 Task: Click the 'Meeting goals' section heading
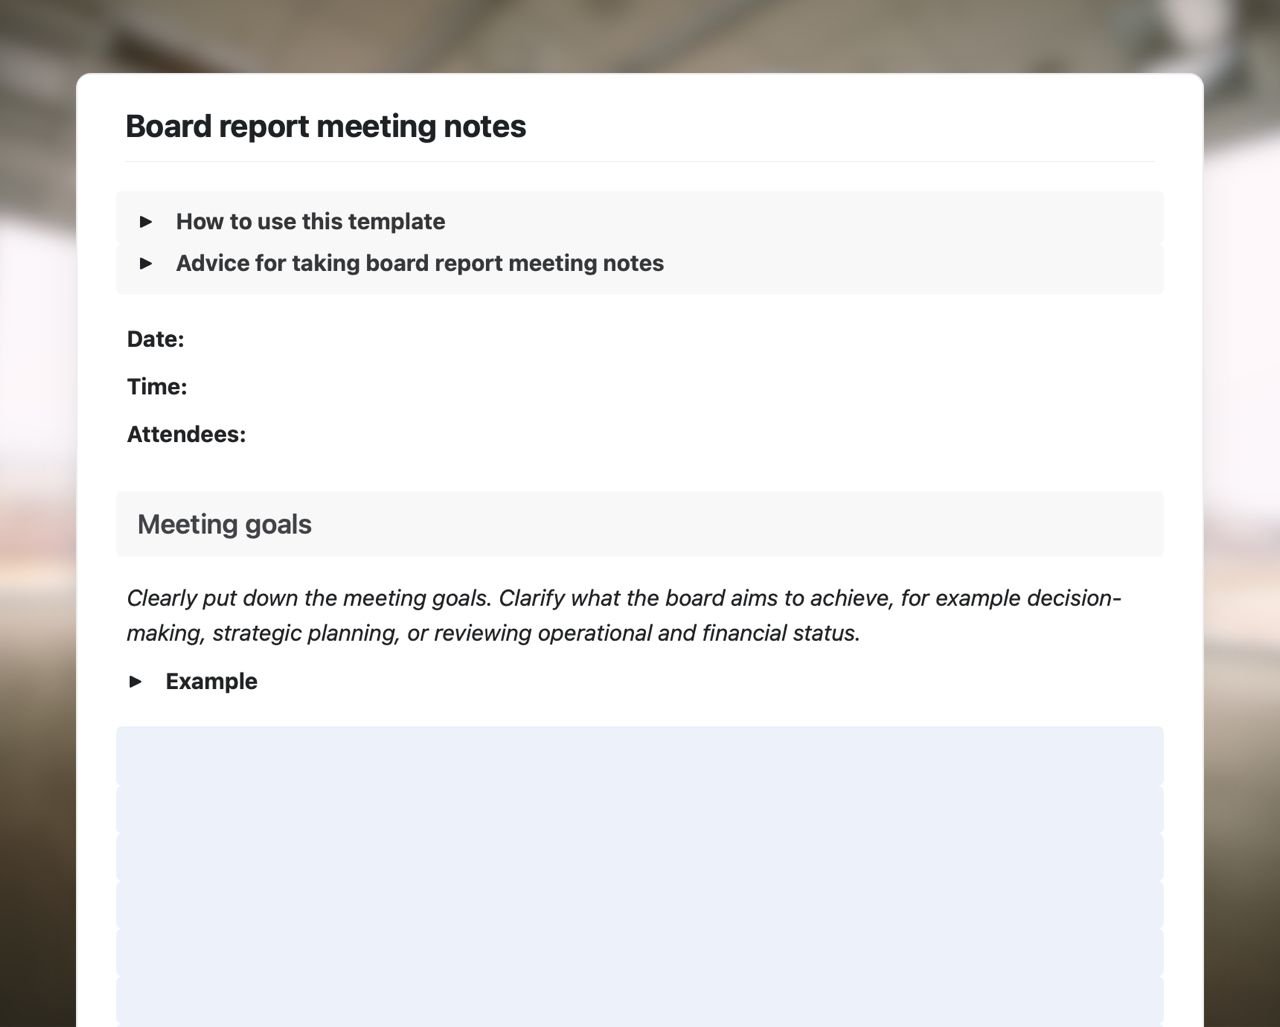[224, 524]
